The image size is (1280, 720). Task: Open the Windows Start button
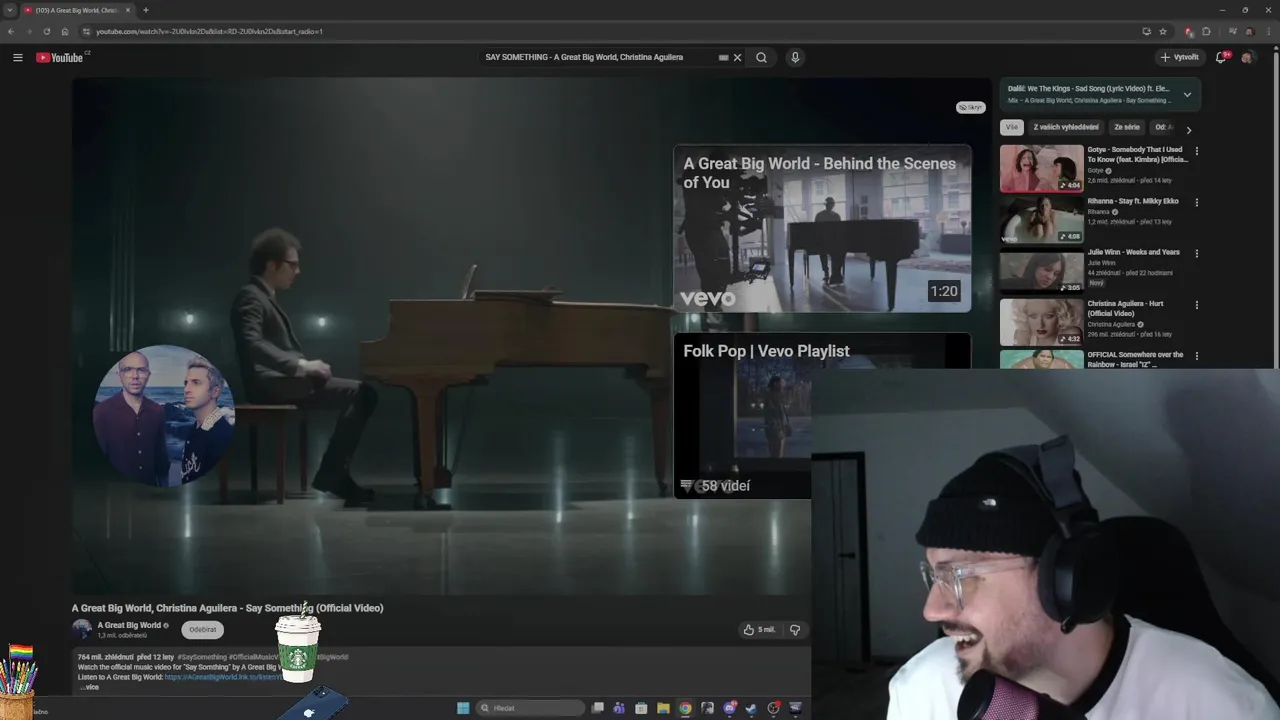click(x=463, y=708)
